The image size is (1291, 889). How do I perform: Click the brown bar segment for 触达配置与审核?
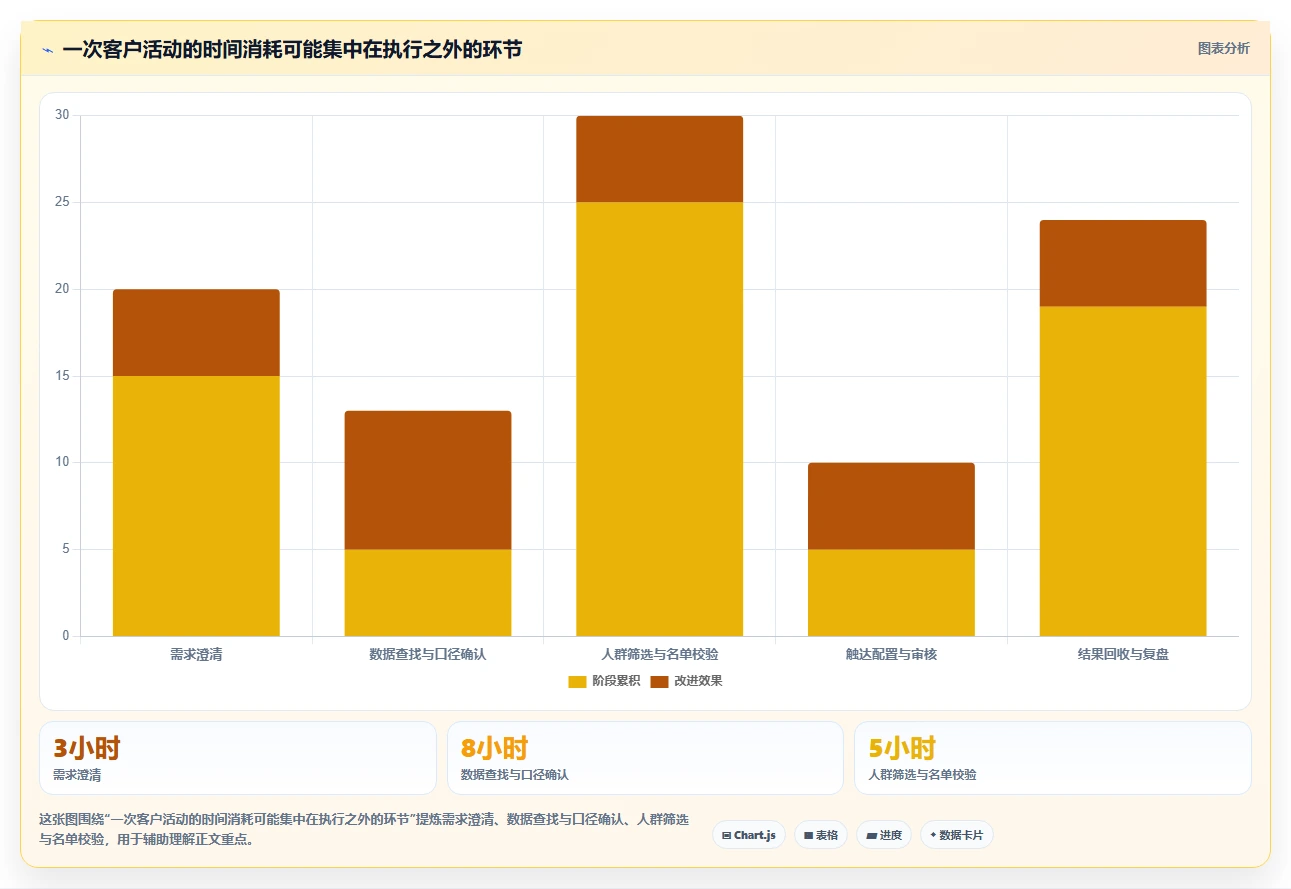pos(891,506)
